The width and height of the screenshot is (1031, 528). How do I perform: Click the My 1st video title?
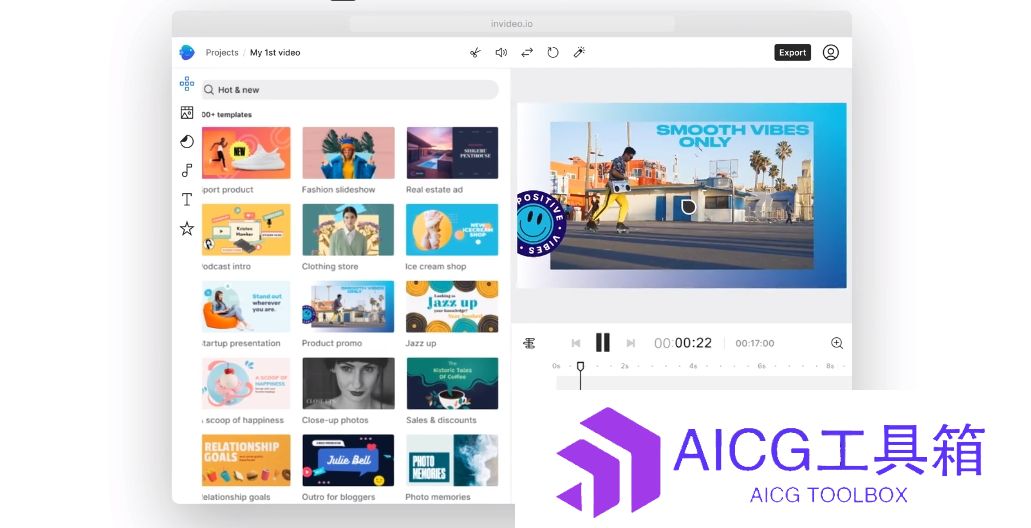point(275,53)
